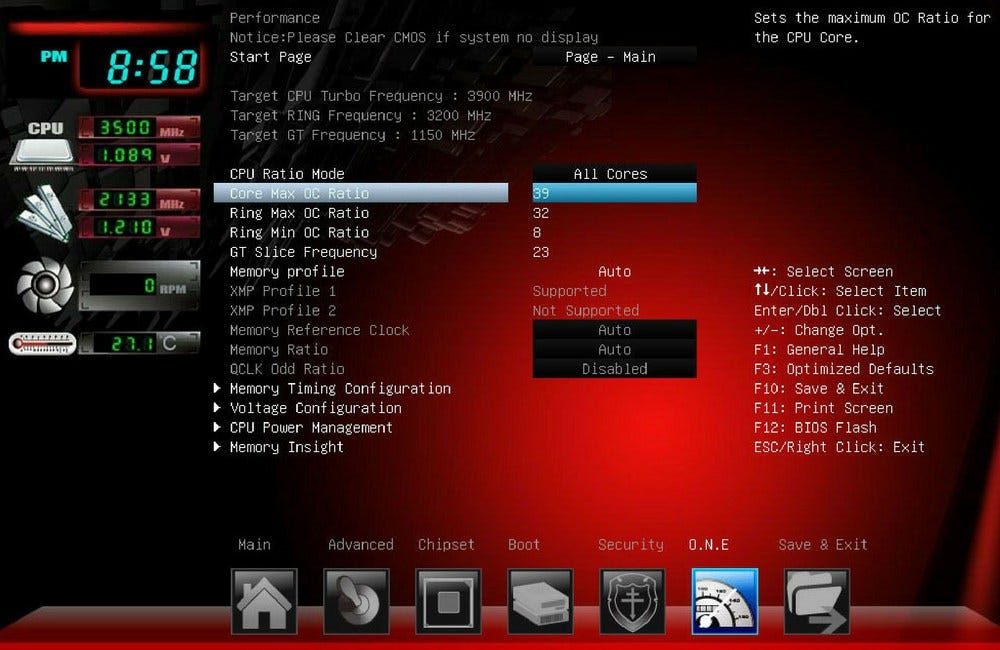Viewport: 1000px width, 650px height.
Task: Click the Supported status of XMP Profile 1
Action: [x=570, y=291]
